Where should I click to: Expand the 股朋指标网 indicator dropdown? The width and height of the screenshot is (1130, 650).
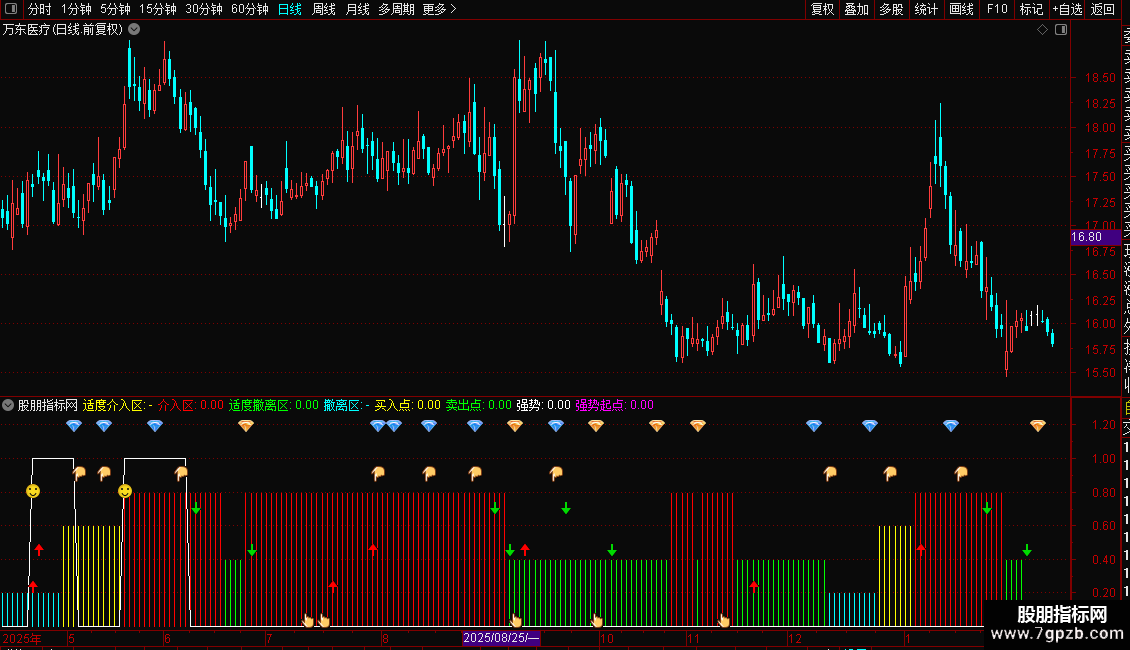[x=8, y=405]
